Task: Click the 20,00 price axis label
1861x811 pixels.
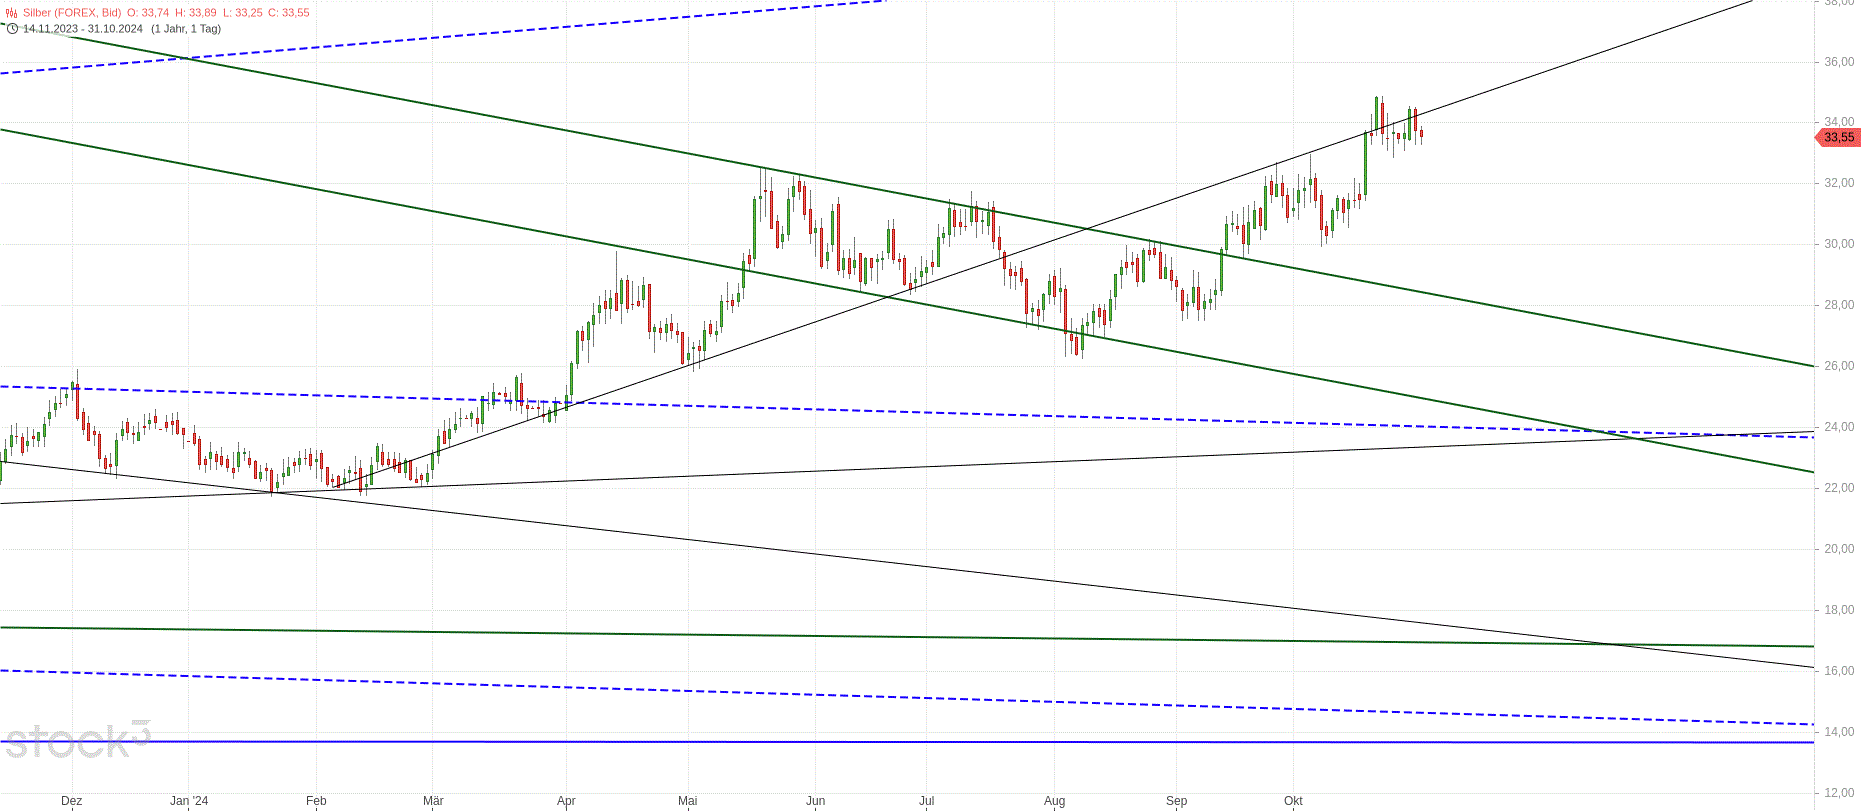Action: 1839,549
